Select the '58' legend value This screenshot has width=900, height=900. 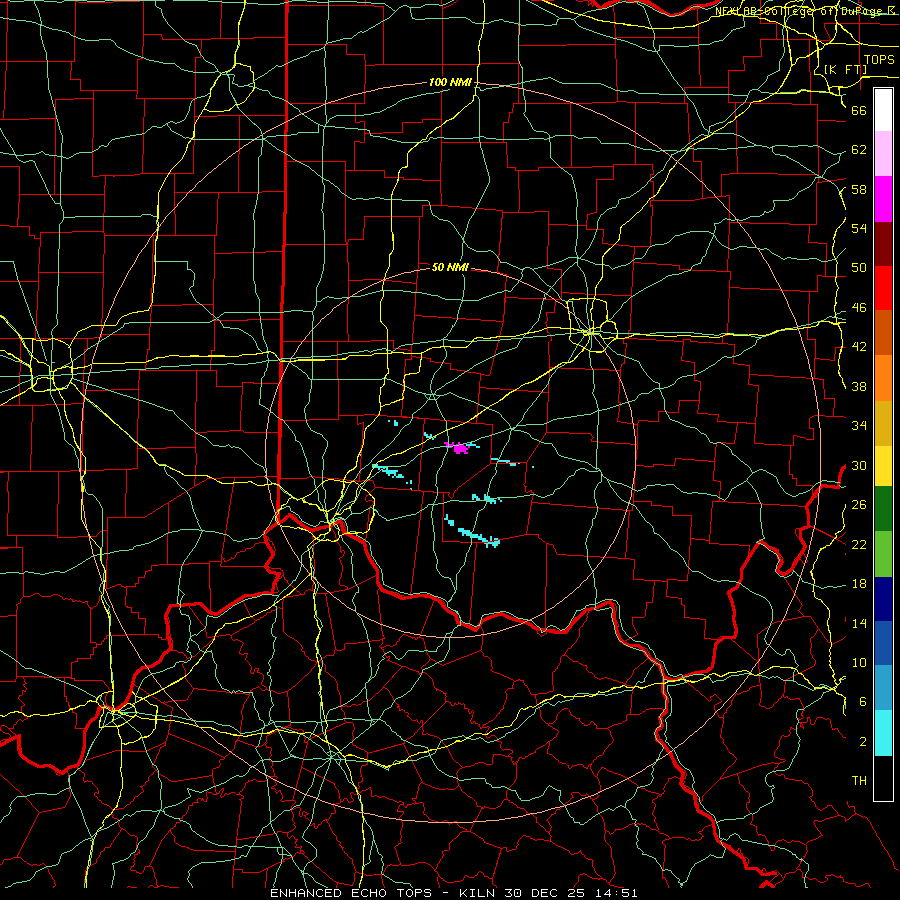(x=859, y=189)
